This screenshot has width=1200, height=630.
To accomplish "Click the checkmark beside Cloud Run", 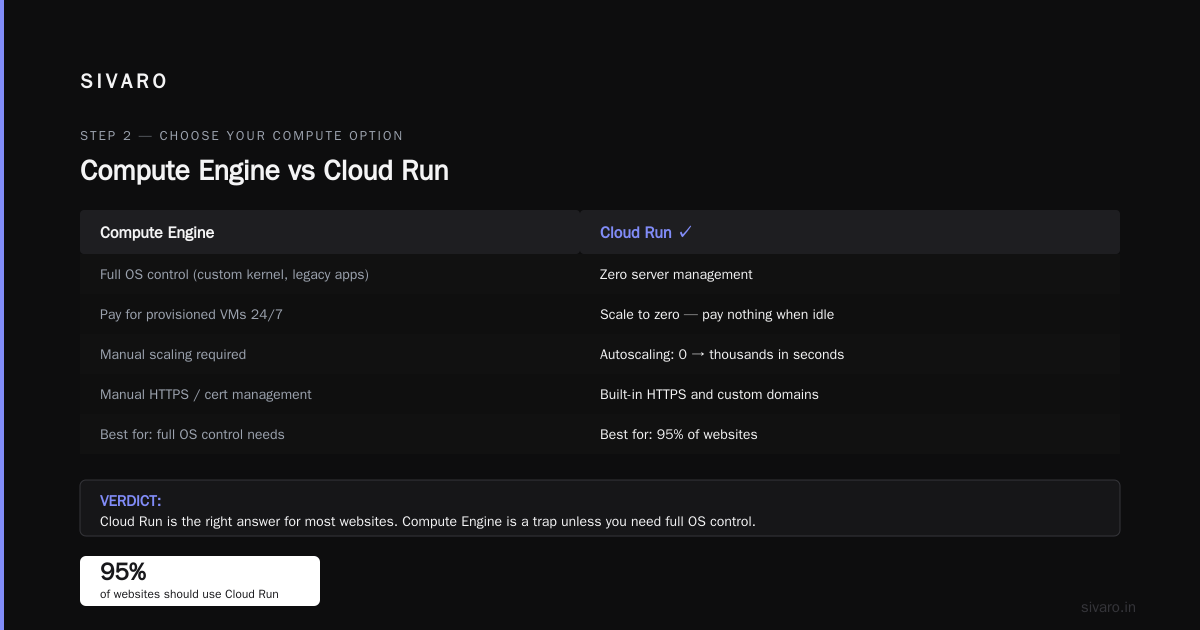I will coord(685,232).
